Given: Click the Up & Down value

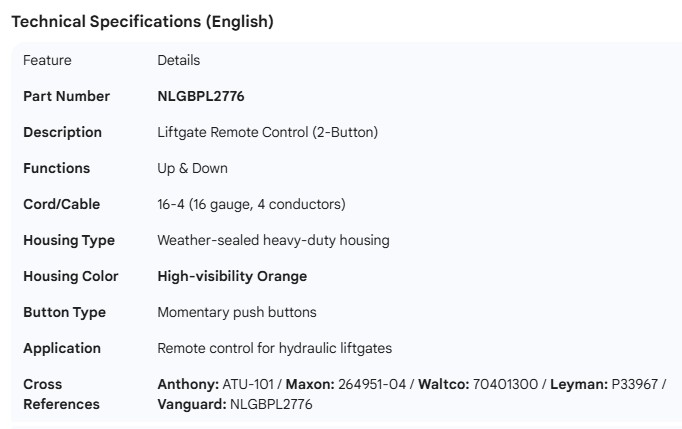Looking at the screenshot, I should [192, 168].
